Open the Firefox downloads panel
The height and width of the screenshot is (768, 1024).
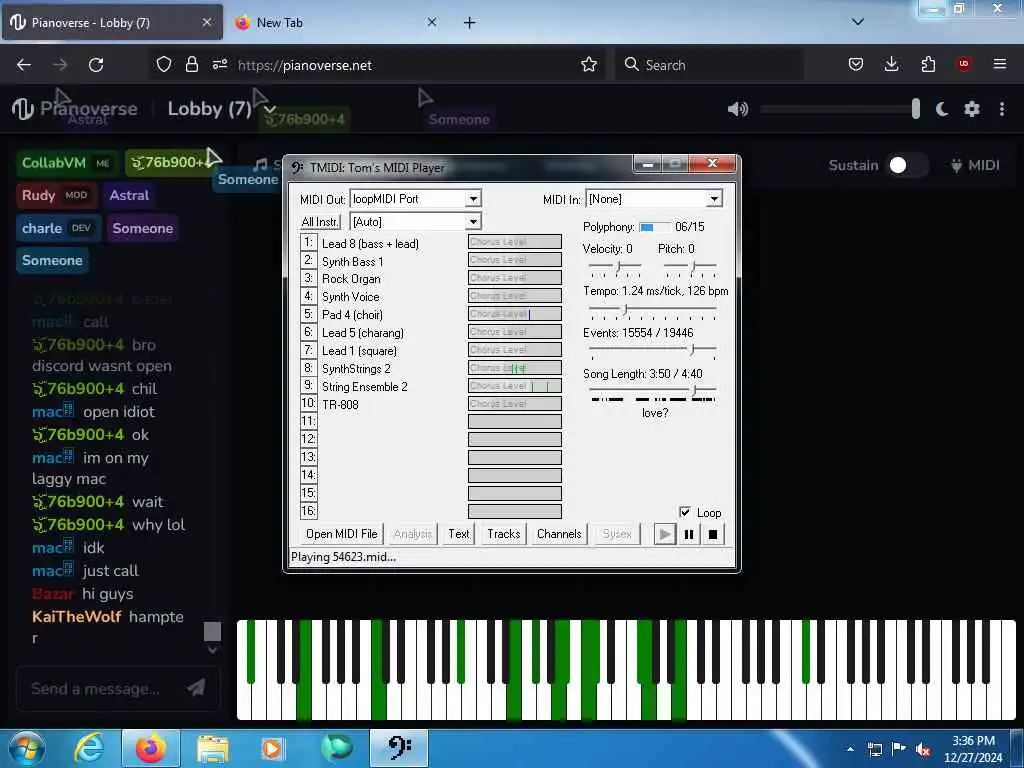pyautogui.click(x=891, y=65)
